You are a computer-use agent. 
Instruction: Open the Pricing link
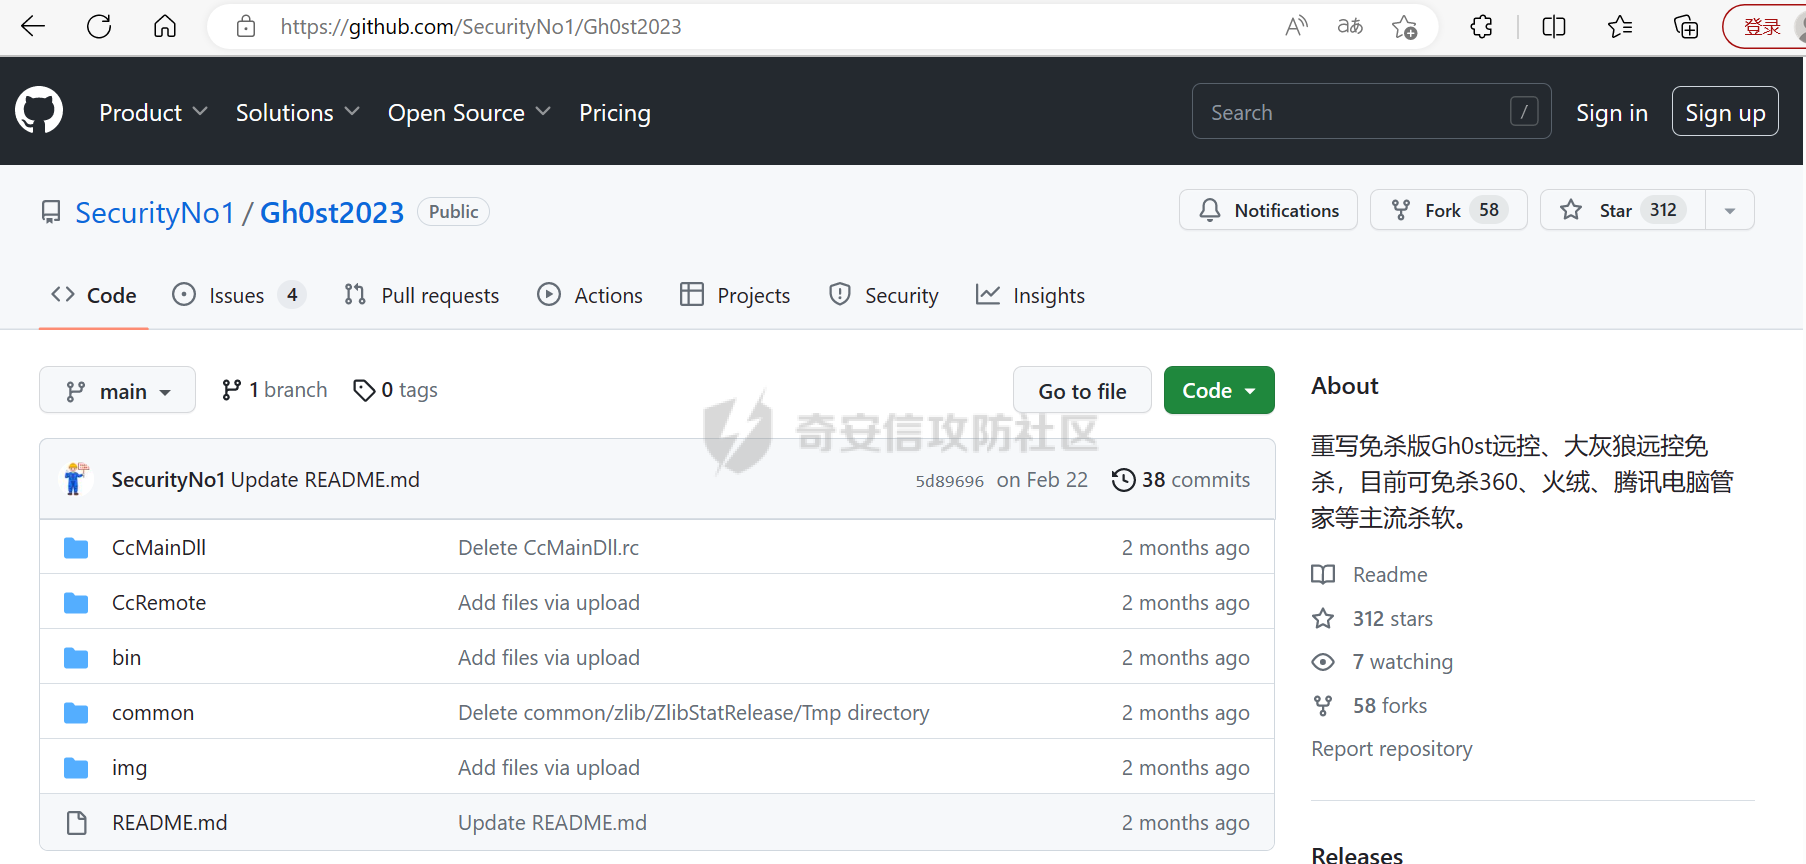coord(615,113)
